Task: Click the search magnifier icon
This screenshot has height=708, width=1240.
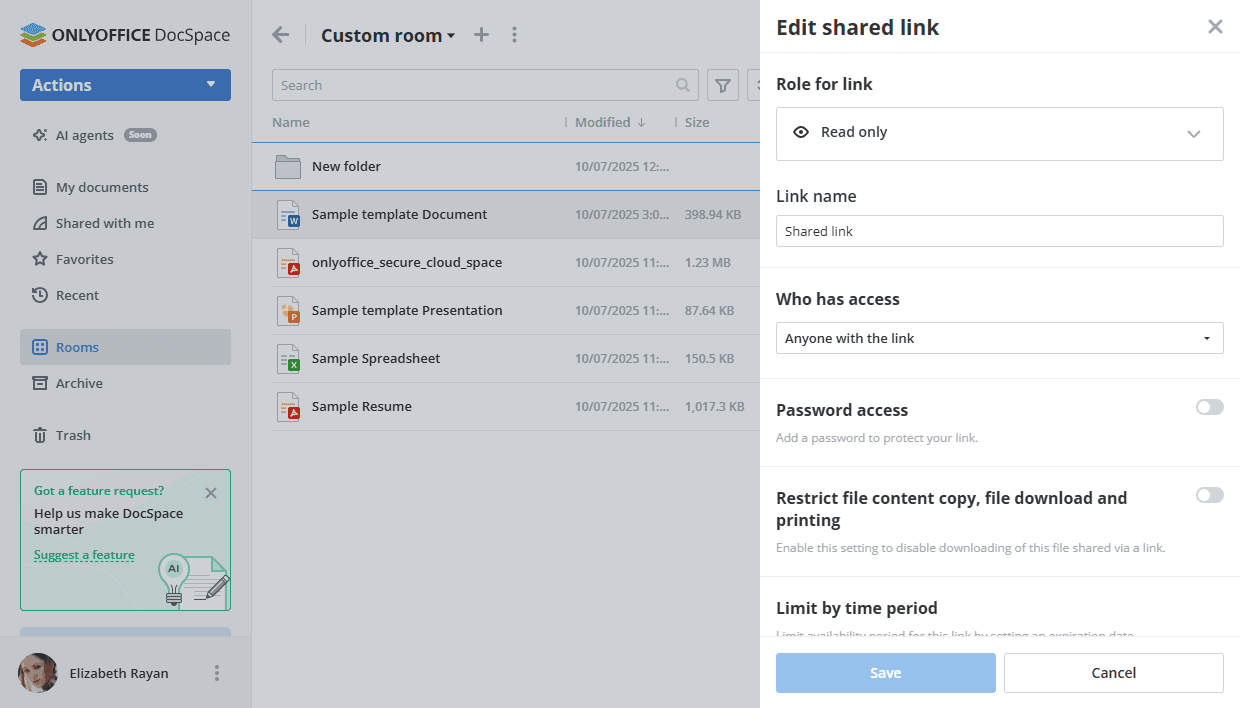Action: pyautogui.click(x=683, y=85)
